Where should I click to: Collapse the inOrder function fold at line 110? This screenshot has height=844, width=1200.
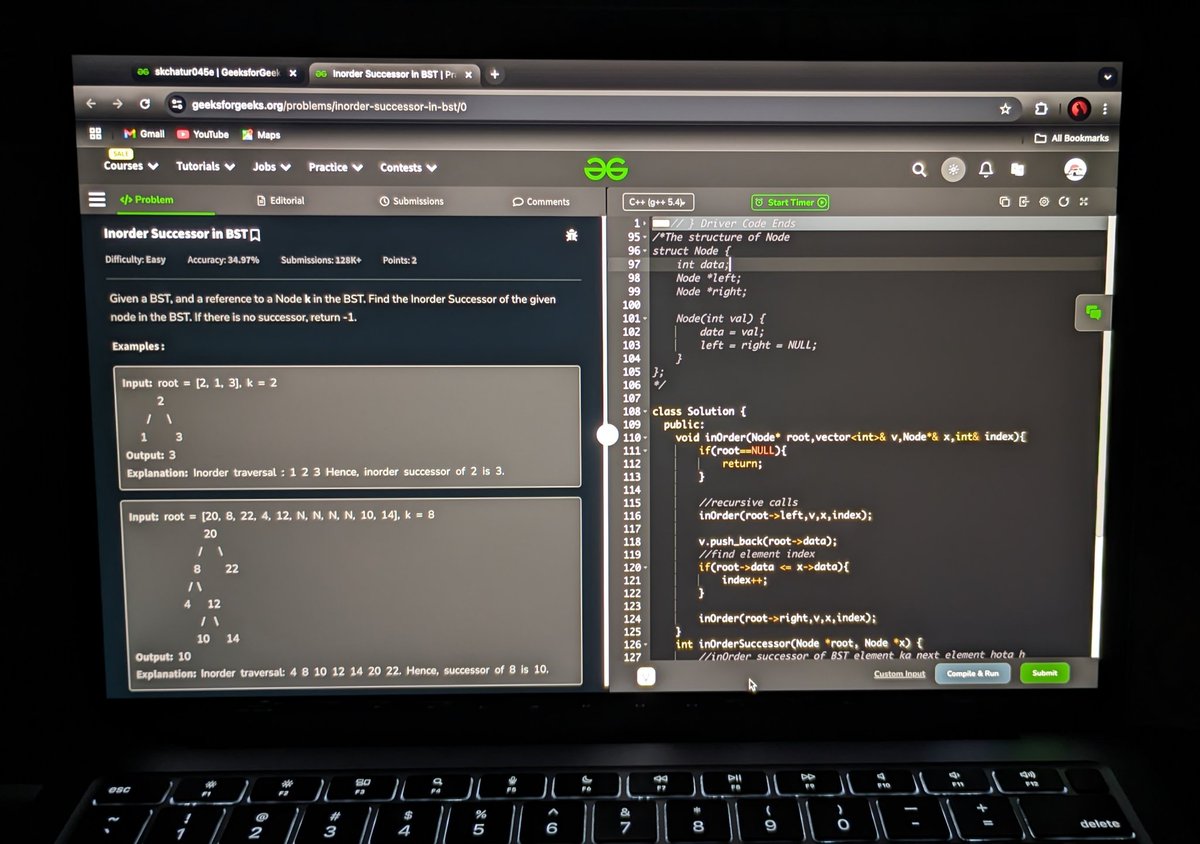tap(646, 438)
